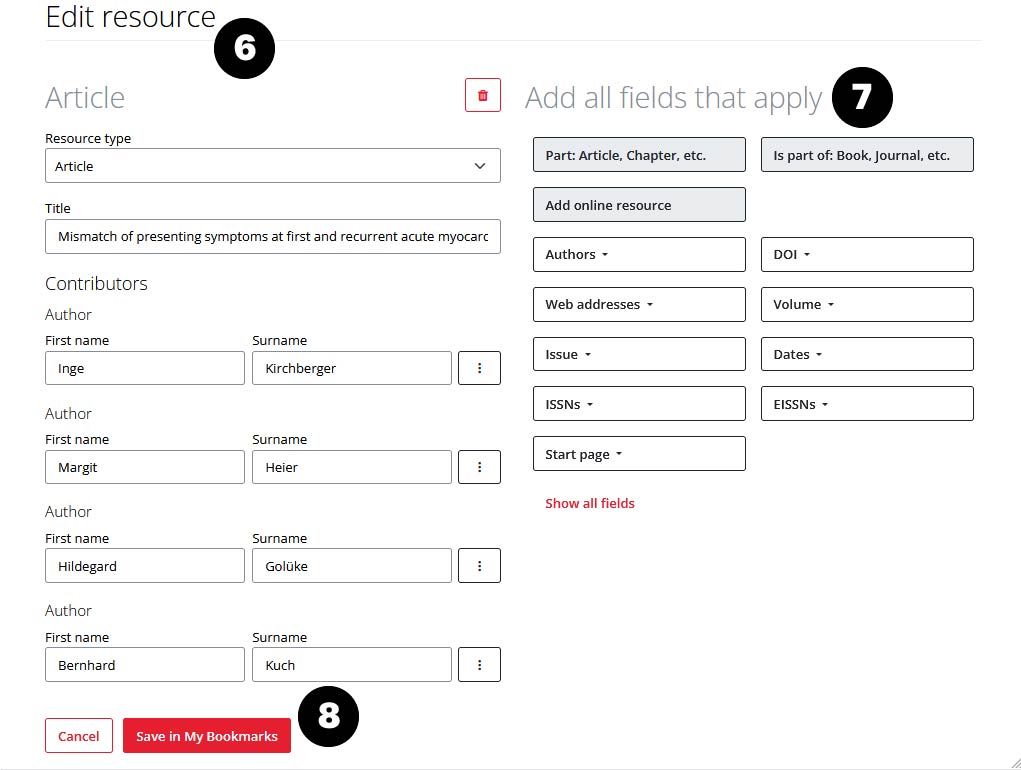Open the Start page dropdown
The width and height of the screenshot is (1021, 770).
click(x=639, y=454)
